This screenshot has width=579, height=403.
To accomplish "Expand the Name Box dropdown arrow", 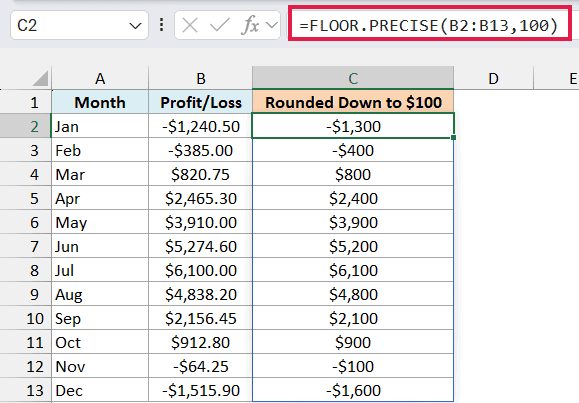I will point(135,26).
